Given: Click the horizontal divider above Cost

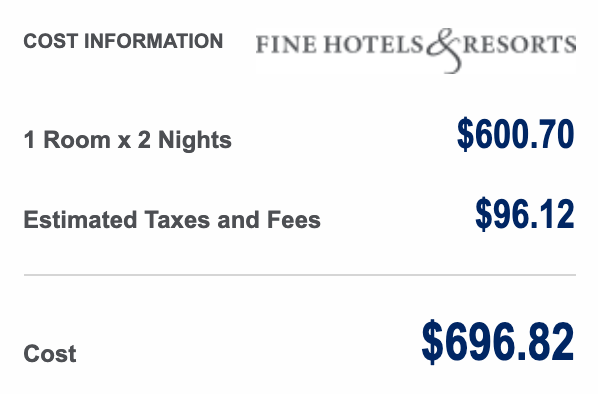Looking at the screenshot, I should coord(300,275).
